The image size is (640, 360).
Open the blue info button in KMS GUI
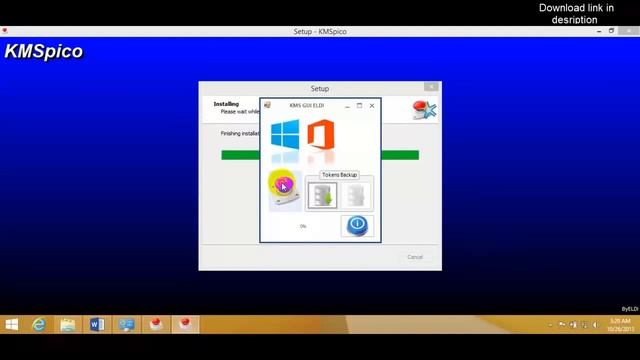(x=357, y=226)
